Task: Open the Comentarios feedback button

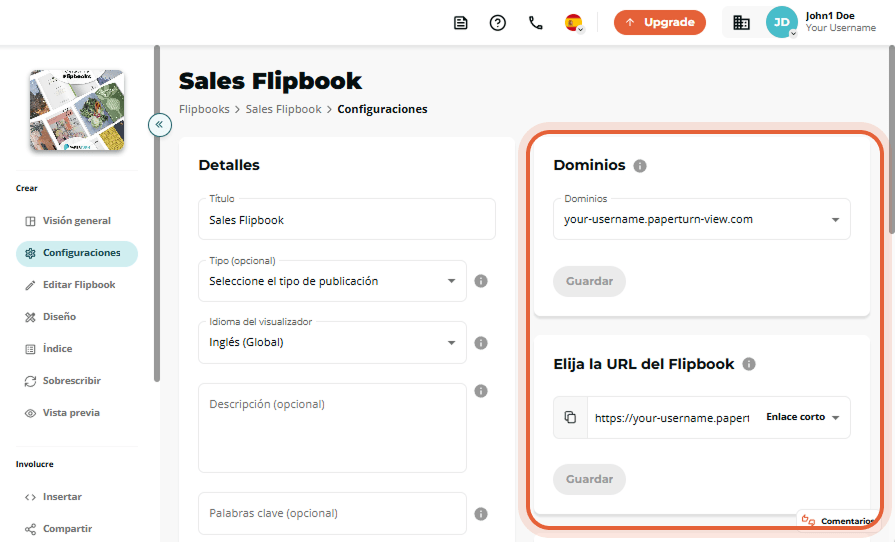Action: (838, 520)
